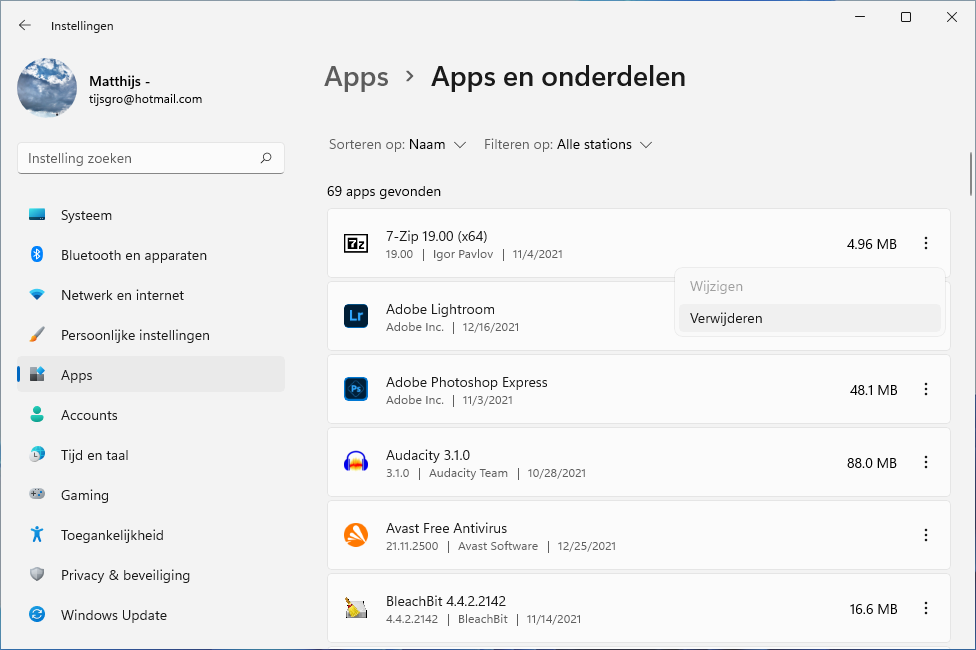
Task: Click the vertical scrollbar on the right
Action: 970,175
